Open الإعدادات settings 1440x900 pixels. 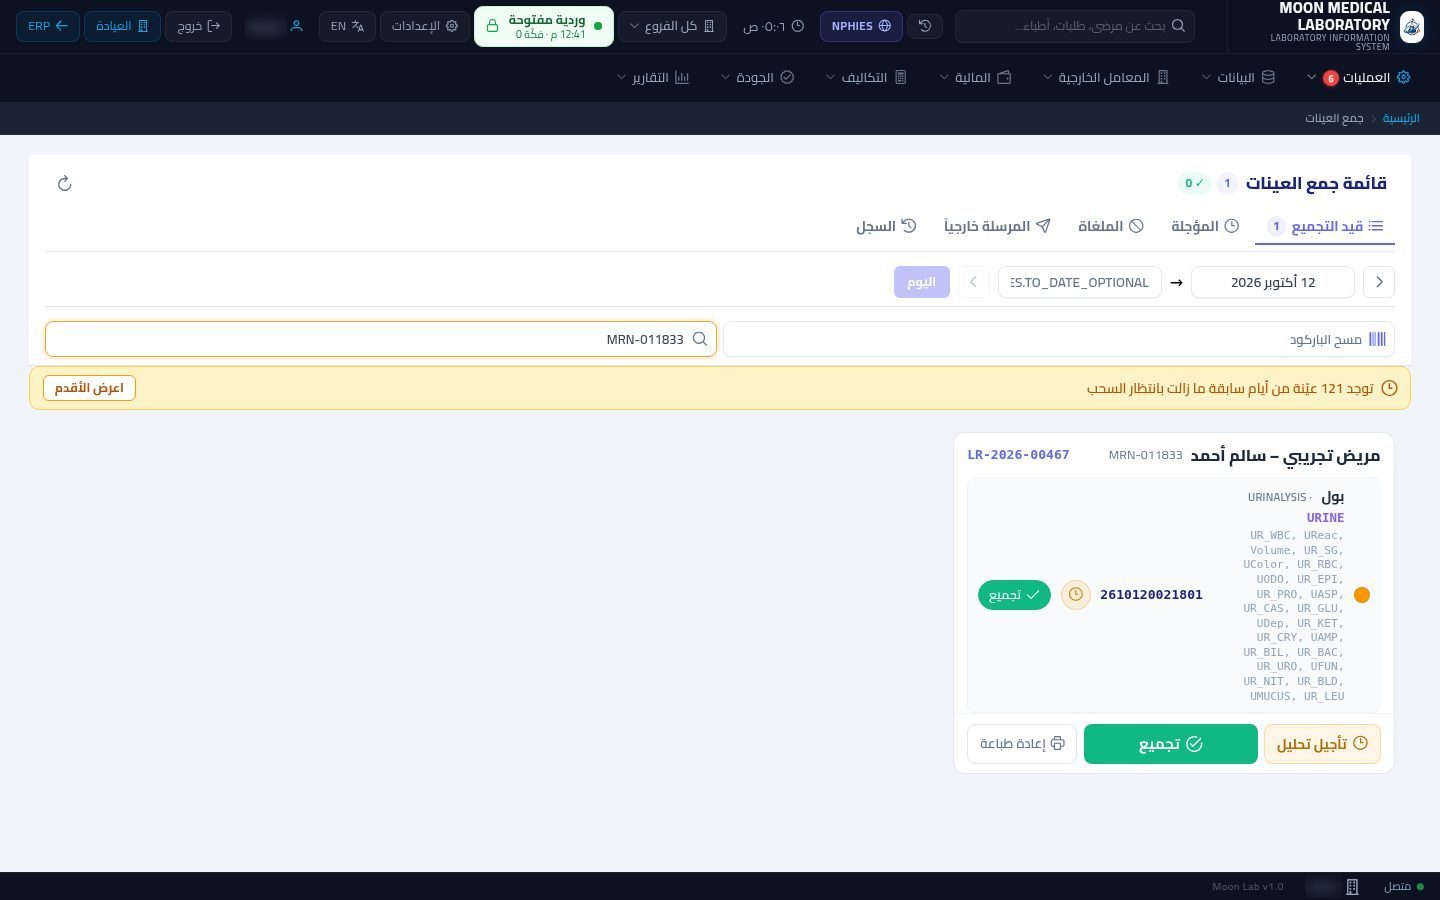(425, 26)
